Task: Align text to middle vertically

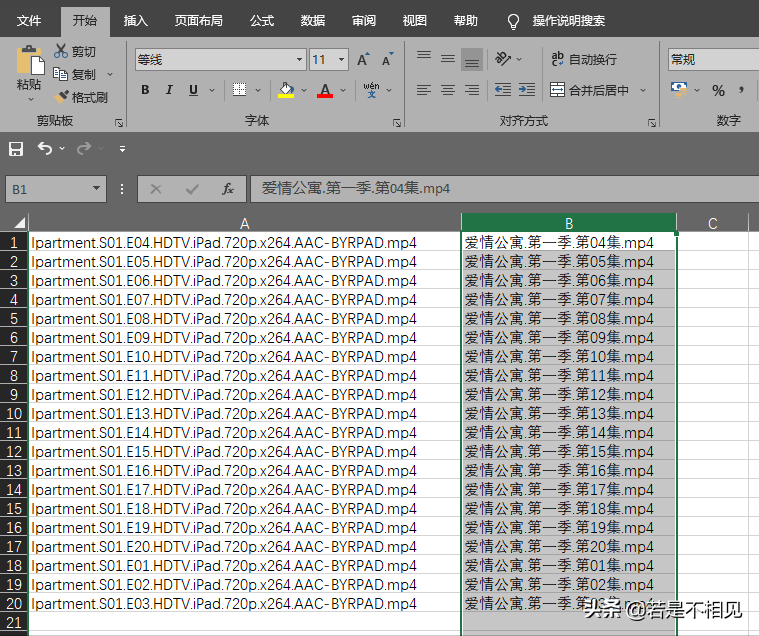Action: coord(448,59)
